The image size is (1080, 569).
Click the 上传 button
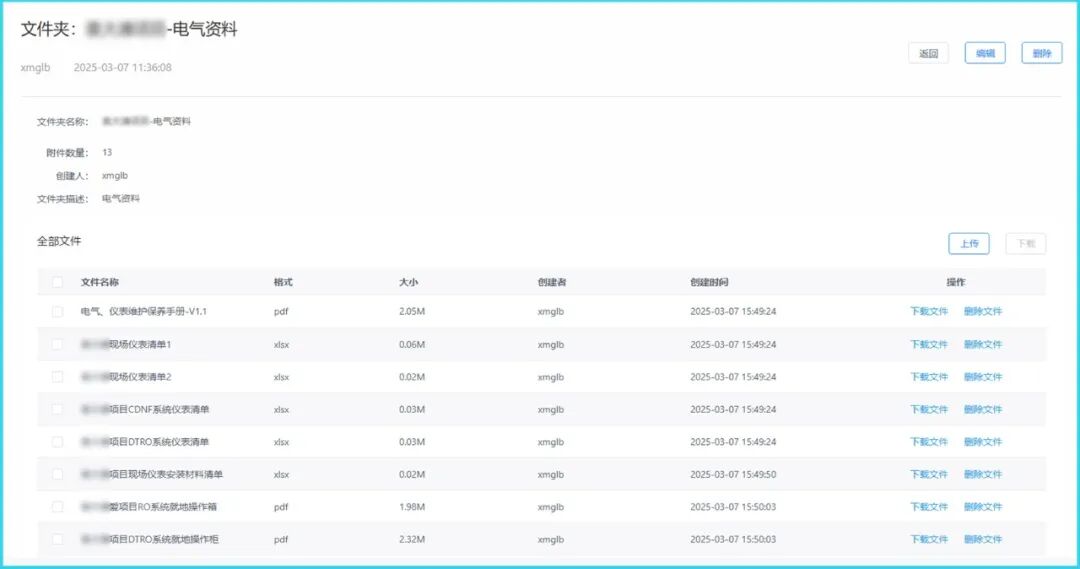coord(968,243)
